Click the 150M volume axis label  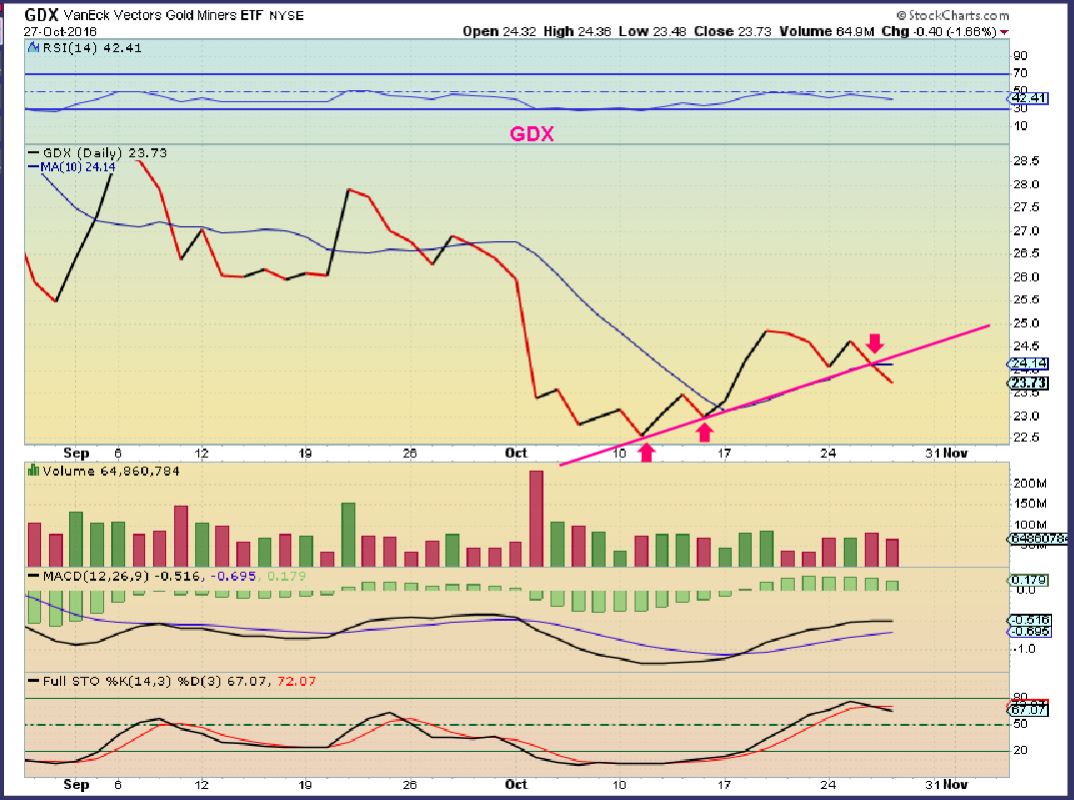pyautogui.click(x=1029, y=504)
